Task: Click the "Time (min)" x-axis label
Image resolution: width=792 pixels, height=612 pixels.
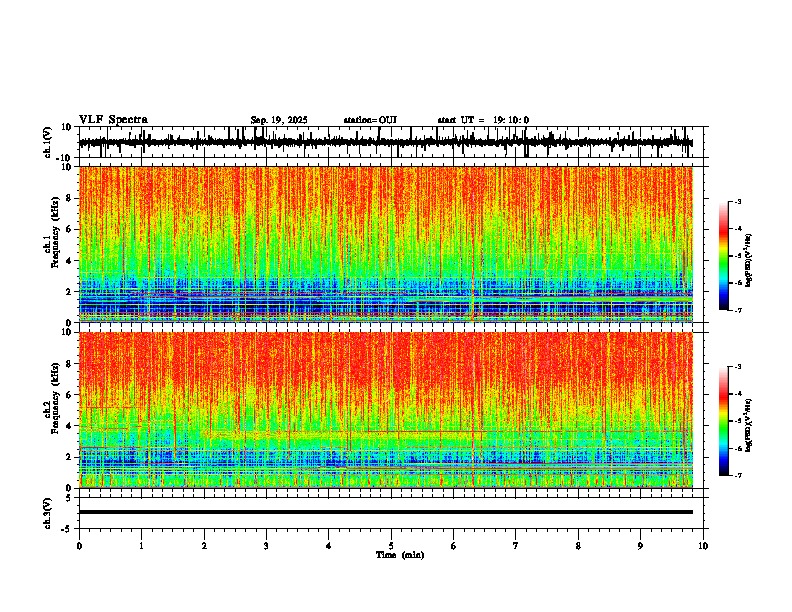Action: 400,555
